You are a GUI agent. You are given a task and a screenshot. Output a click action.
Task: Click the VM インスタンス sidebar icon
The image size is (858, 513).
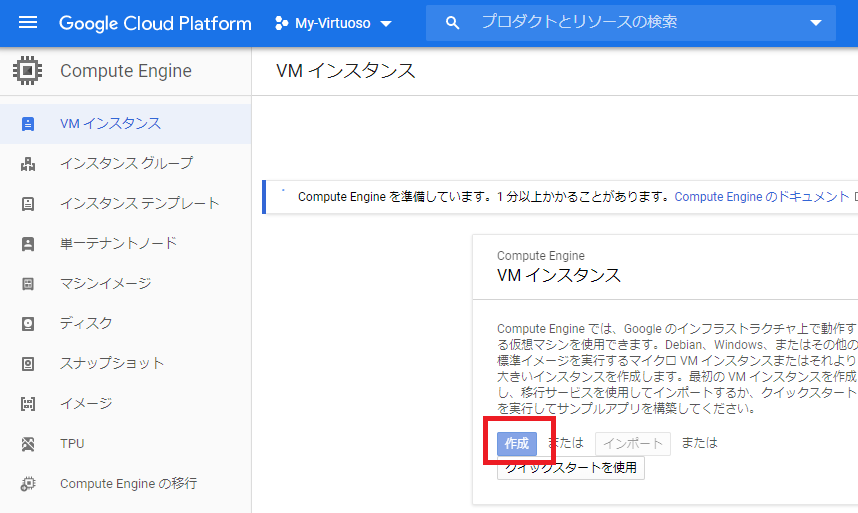point(27,124)
